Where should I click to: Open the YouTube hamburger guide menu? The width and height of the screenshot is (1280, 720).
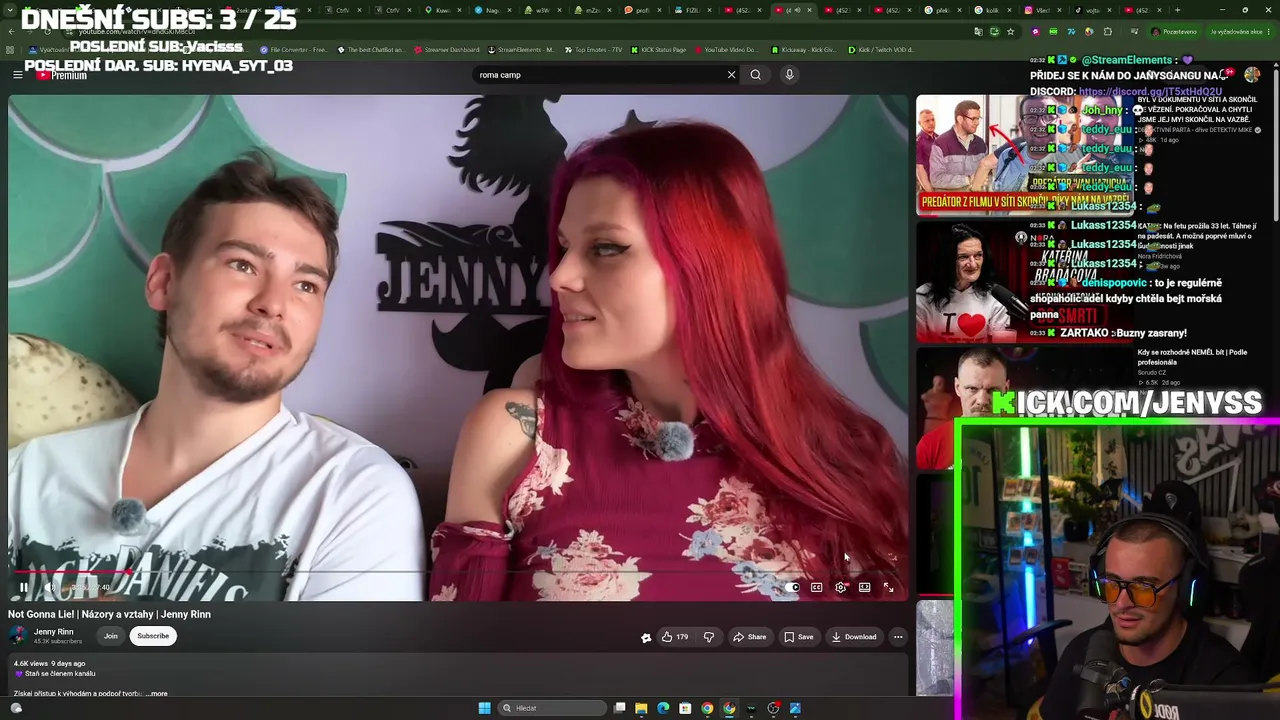pyautogui.click(x=17, y=75)
